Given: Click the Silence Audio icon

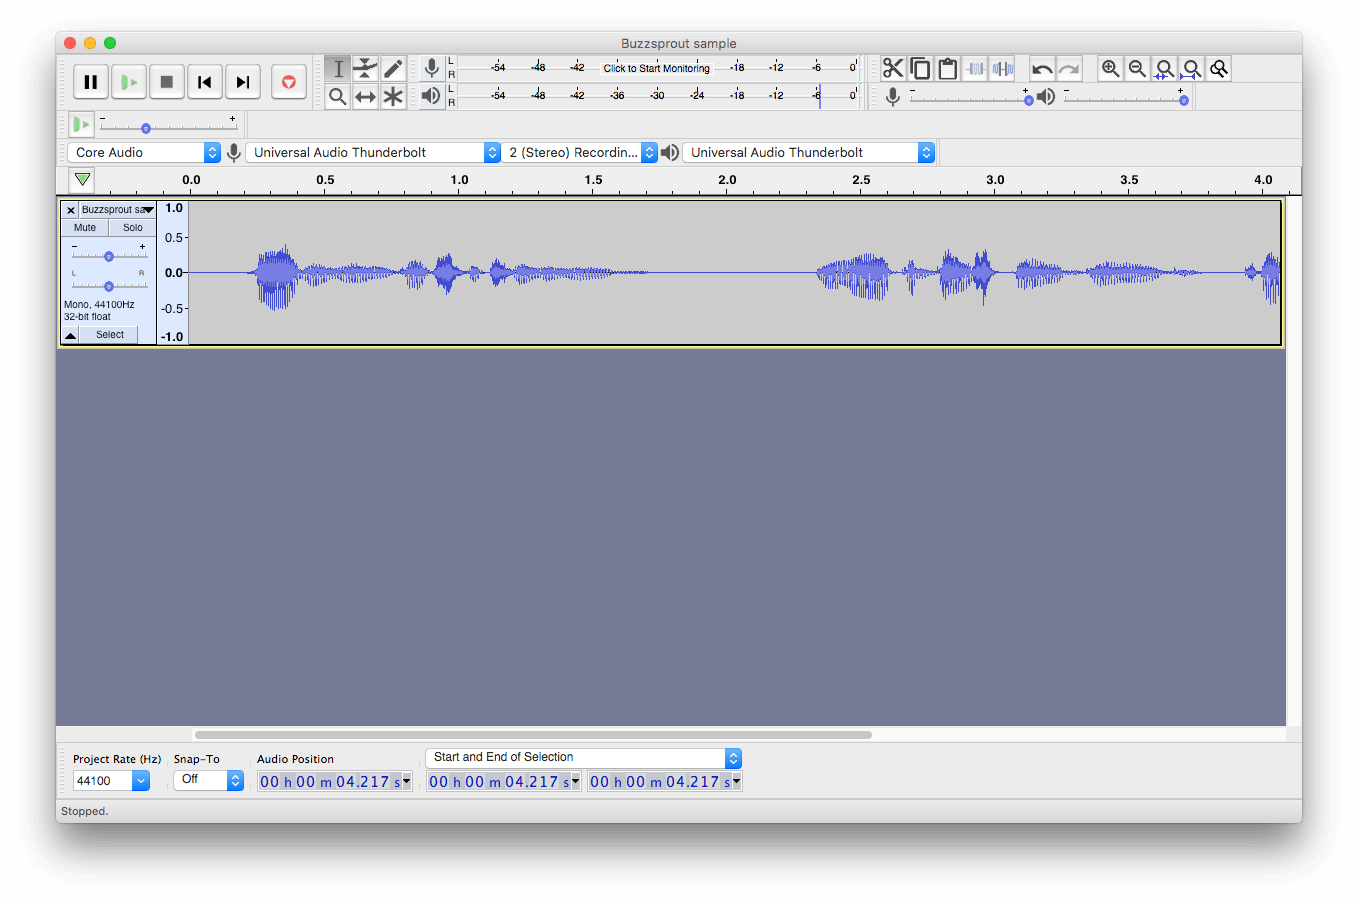Looking at the screenshot, I should tap(1003, 68).
